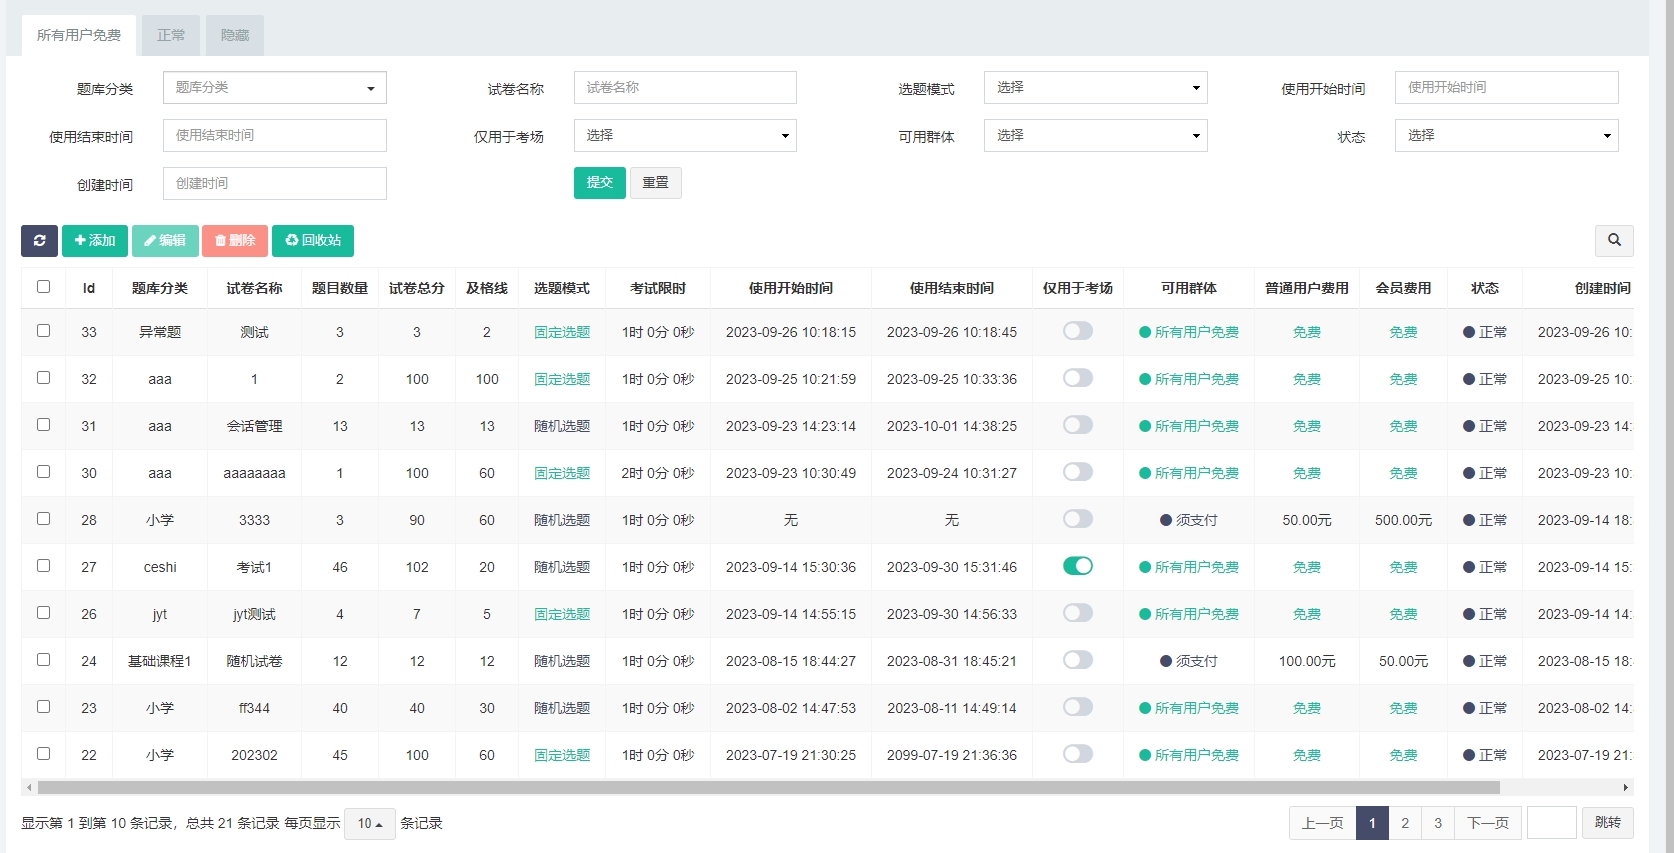Viewport: 1674px width, 853px height.
Task: Click the trash 删除 button
Action: click(235, 241)
